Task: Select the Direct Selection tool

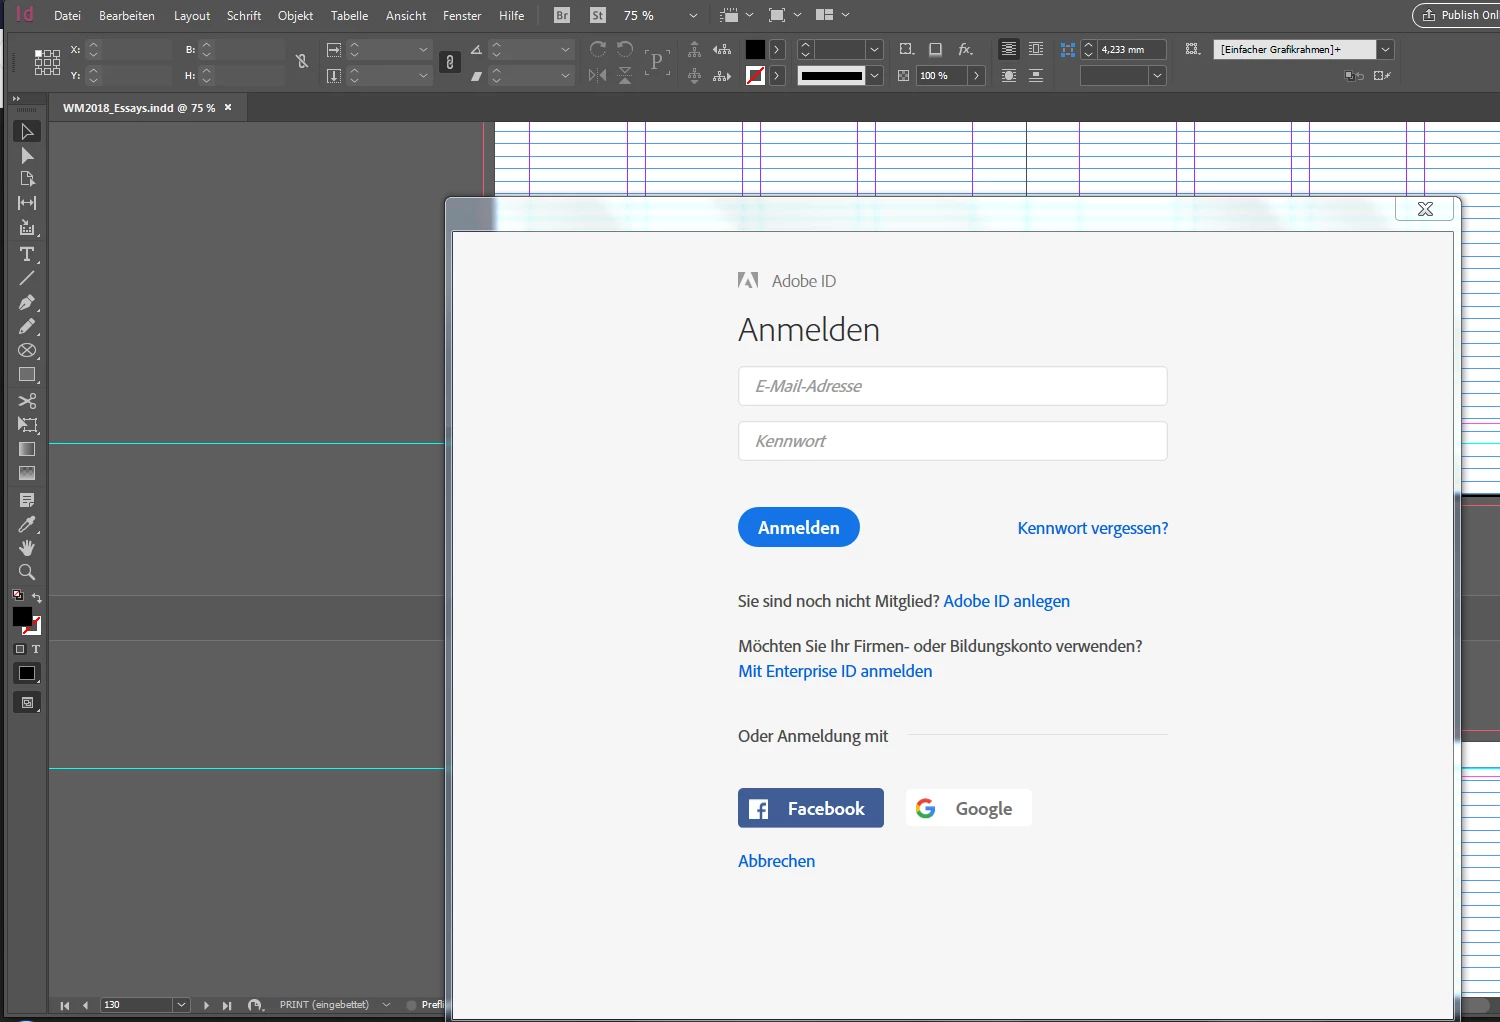Action: pos(27,156)
